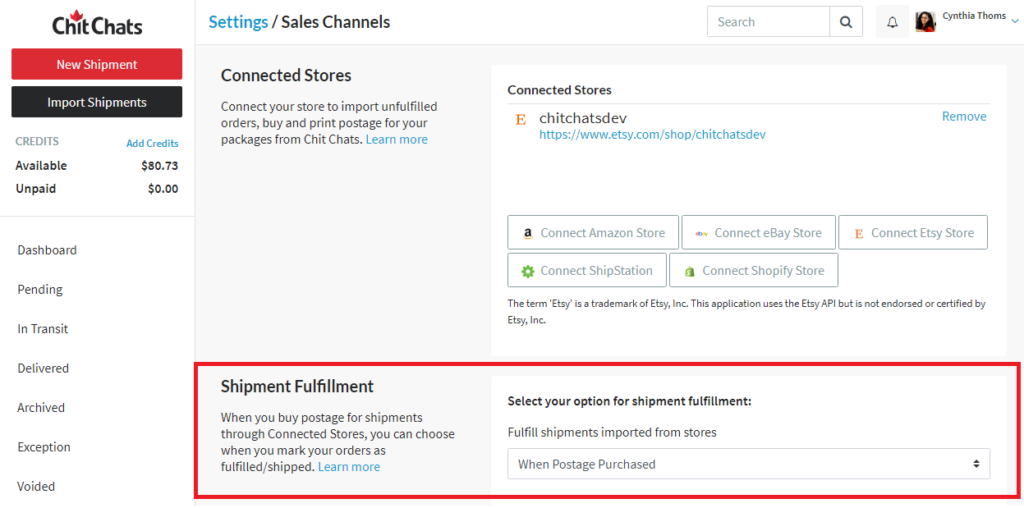The width and height of the screenshot is (1024, 508).
Task: Click Remove for chitchatsdev store
Action: click(964, 116)
